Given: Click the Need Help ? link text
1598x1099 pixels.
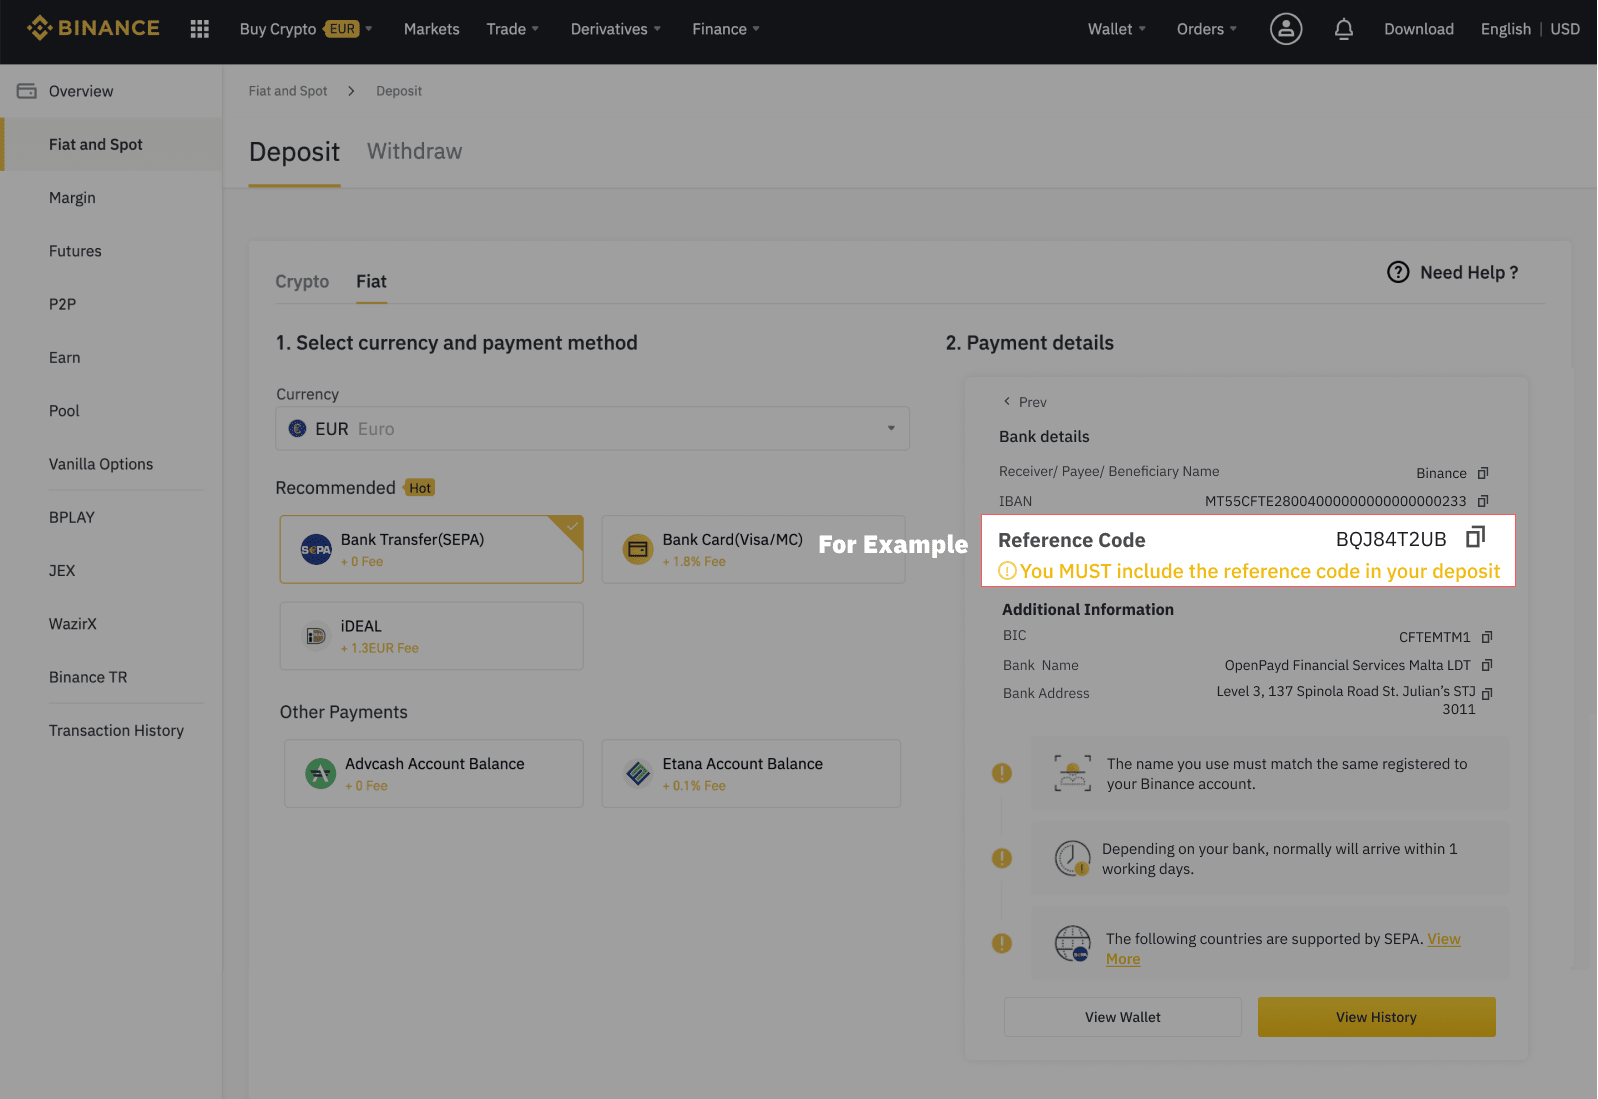Looking at the screenshot, I should (1469, 272).
